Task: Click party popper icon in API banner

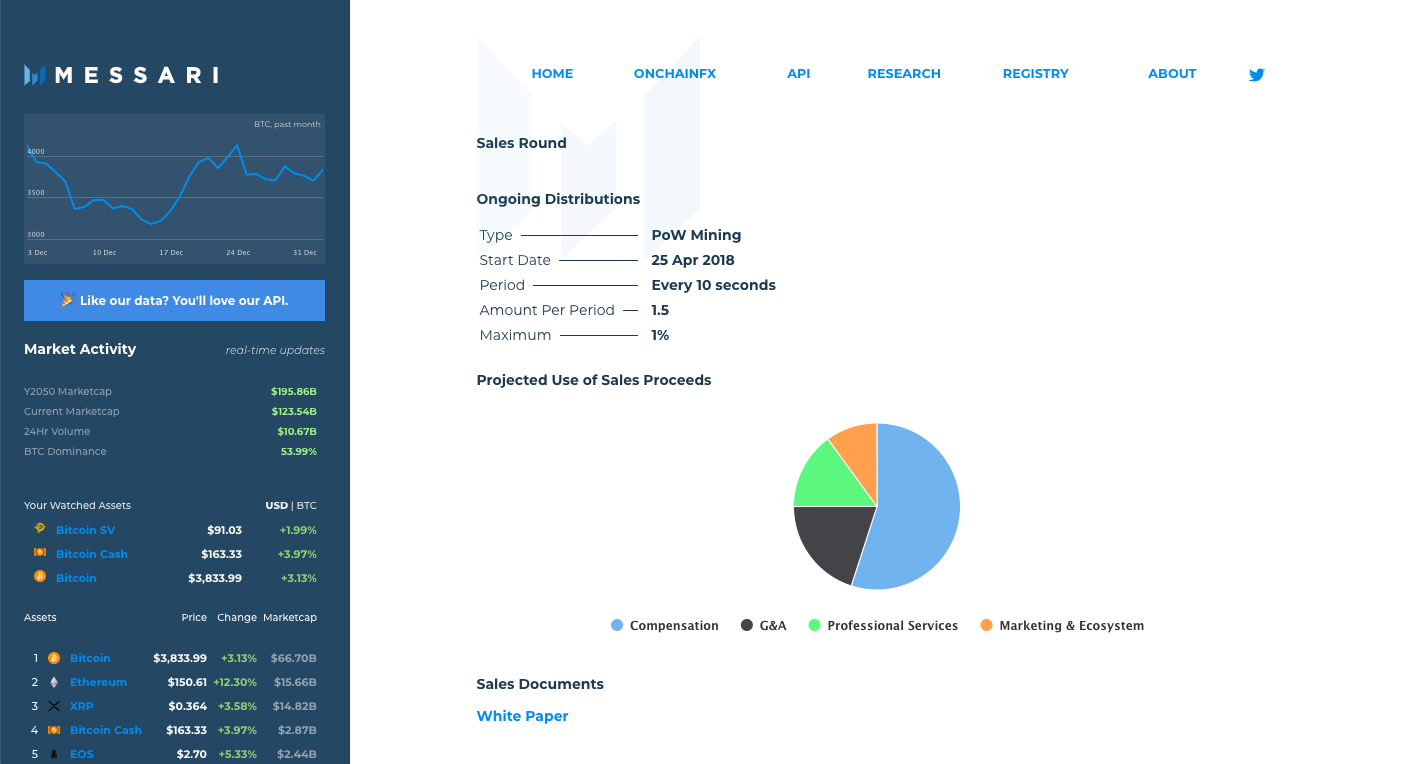Action: point(67,300)
